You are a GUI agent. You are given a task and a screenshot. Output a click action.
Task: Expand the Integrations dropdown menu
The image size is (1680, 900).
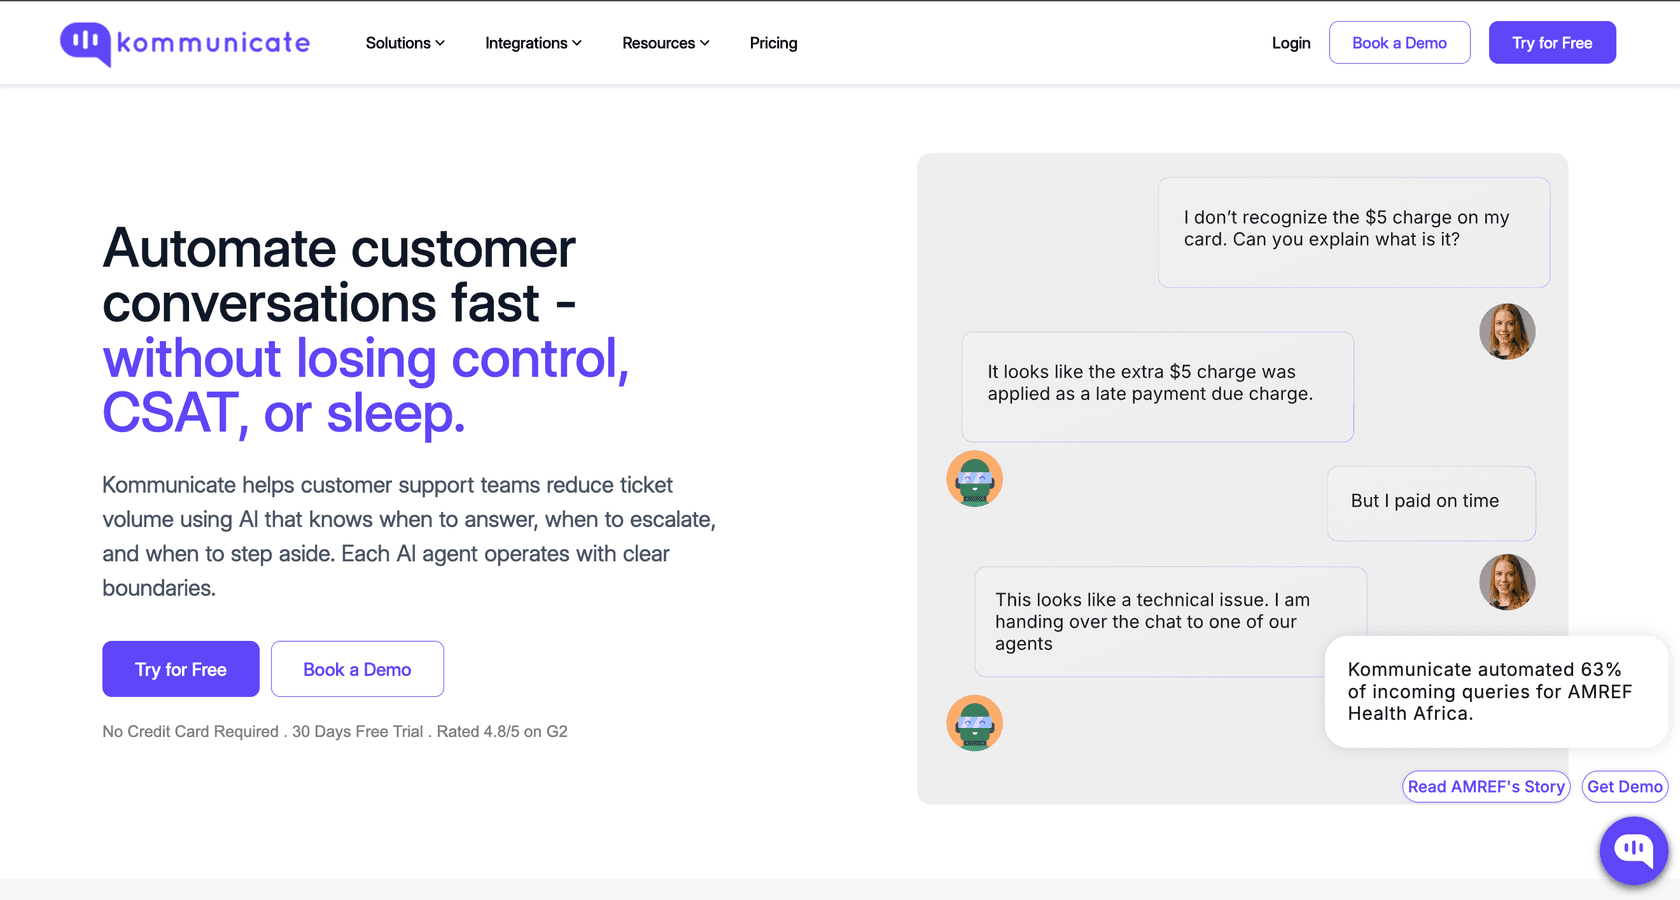(533, 43)
